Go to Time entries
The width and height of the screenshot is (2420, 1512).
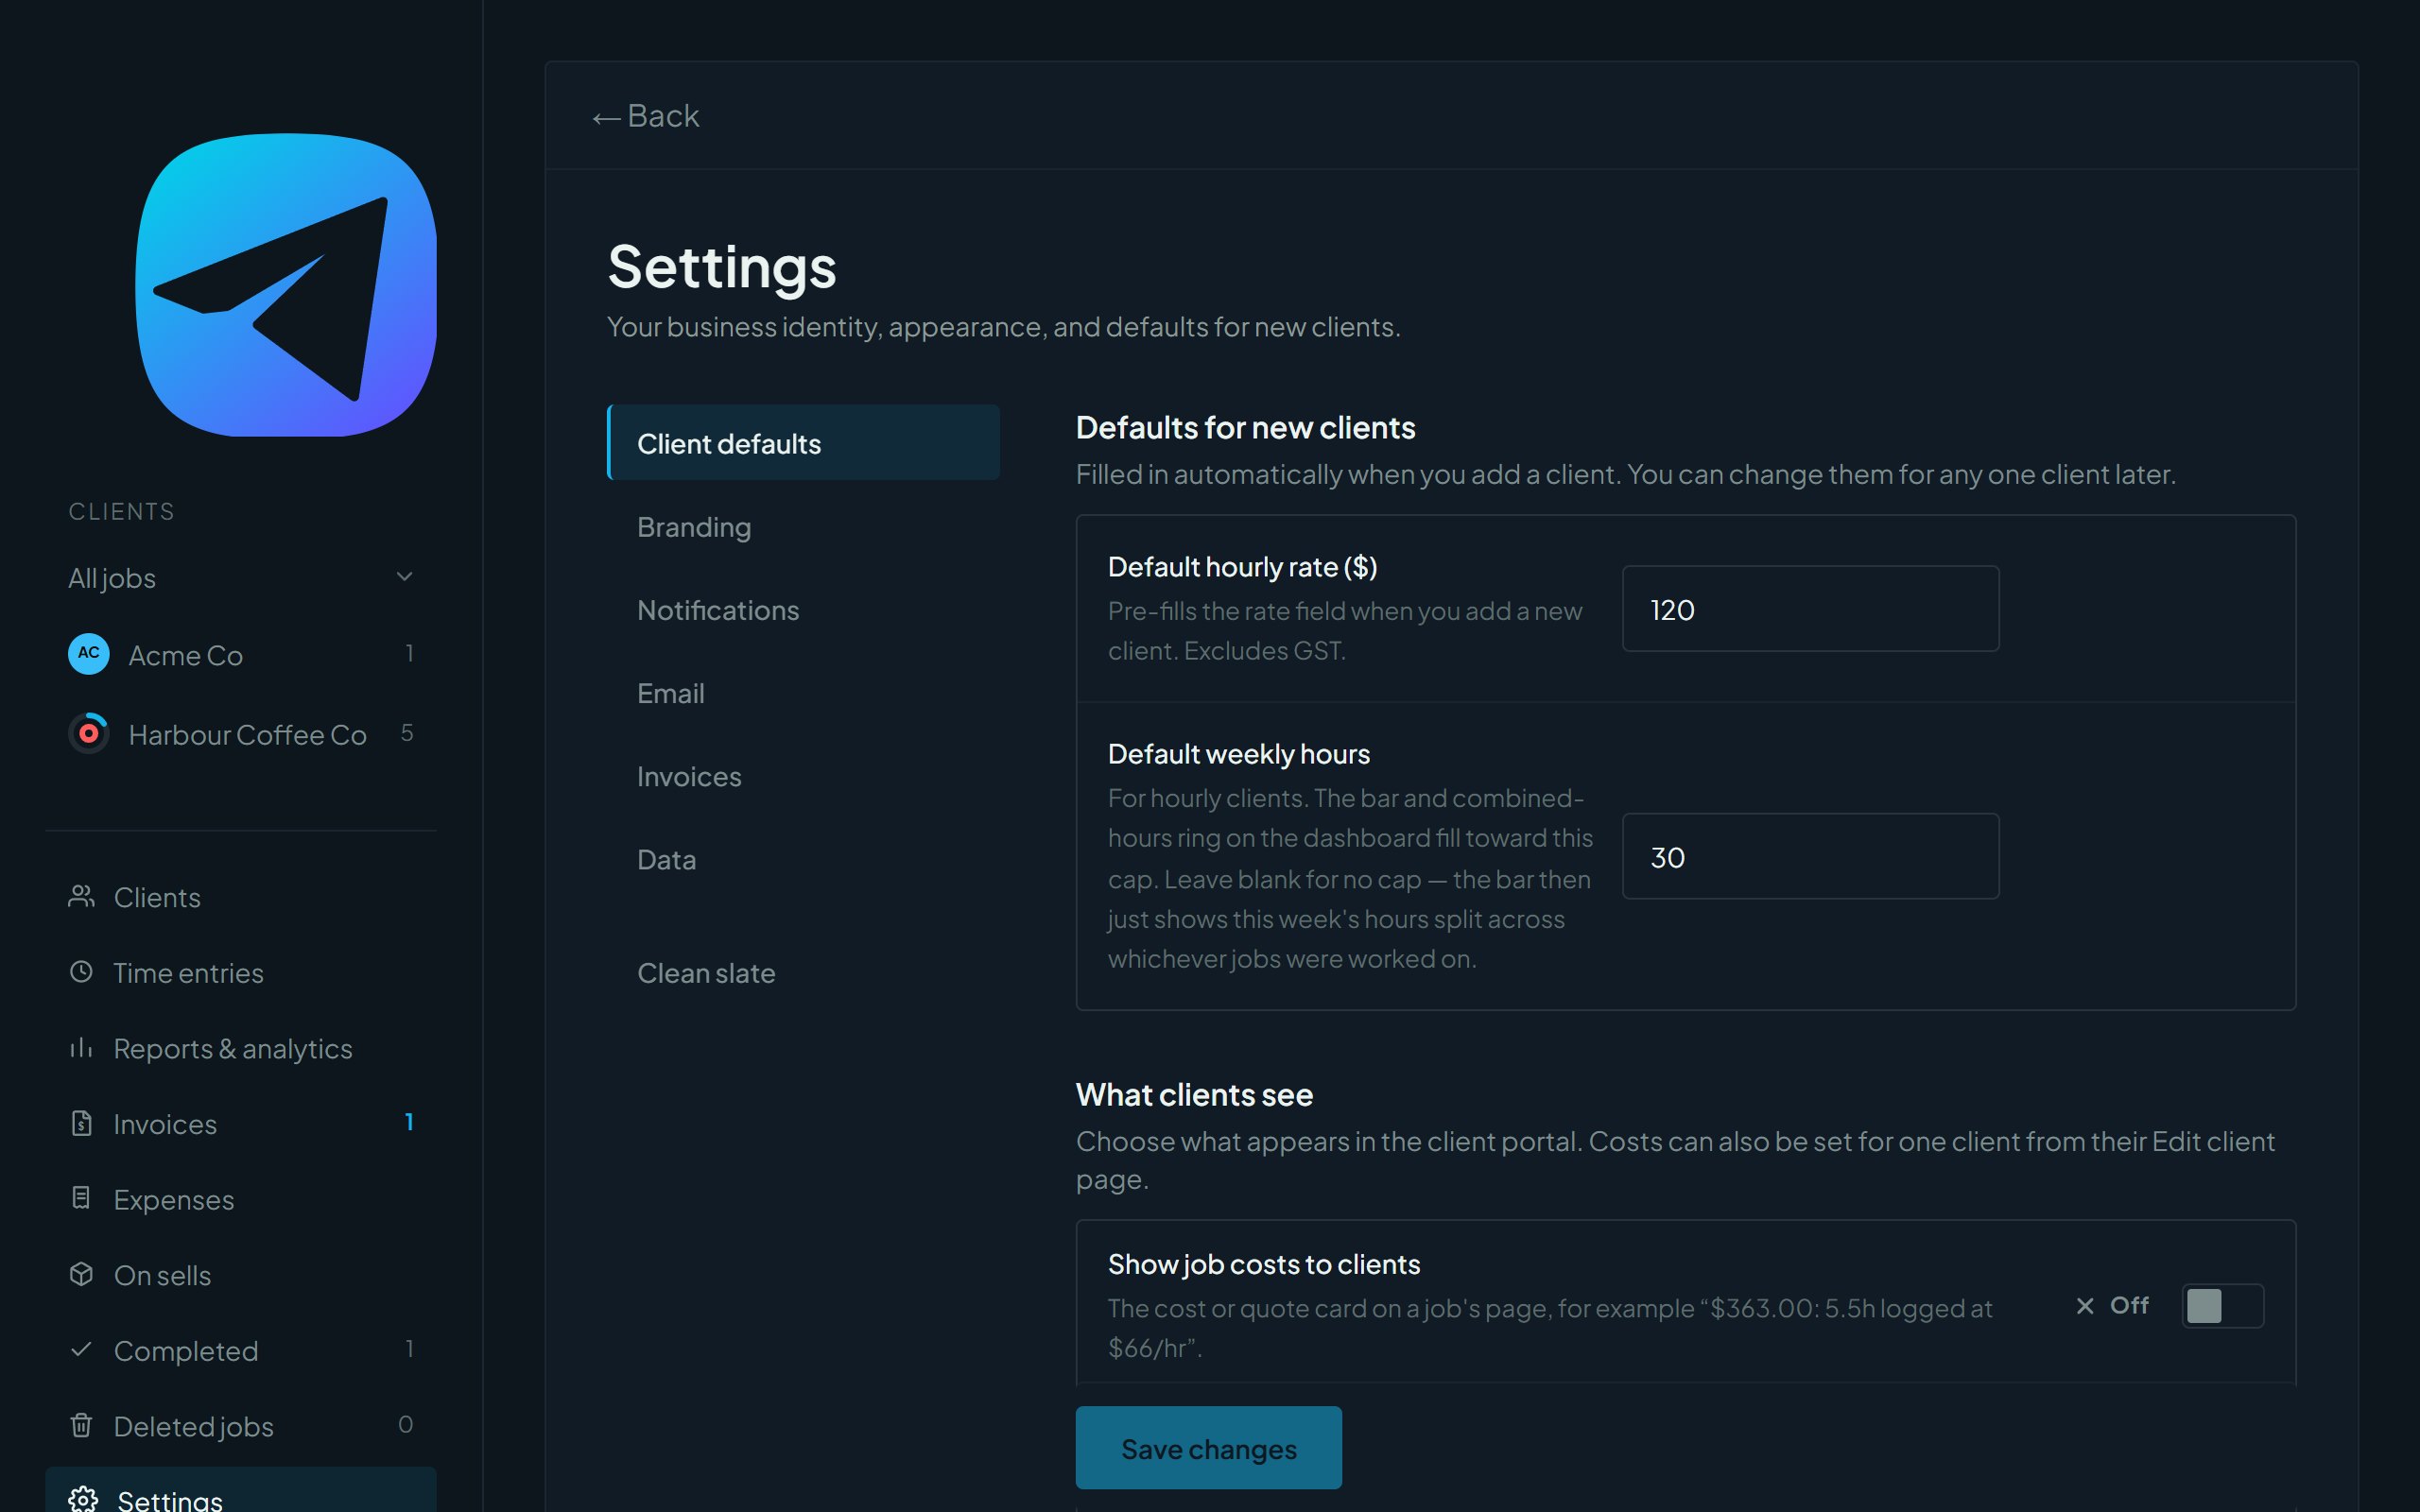pyautogui.click(x=241, y=972)
